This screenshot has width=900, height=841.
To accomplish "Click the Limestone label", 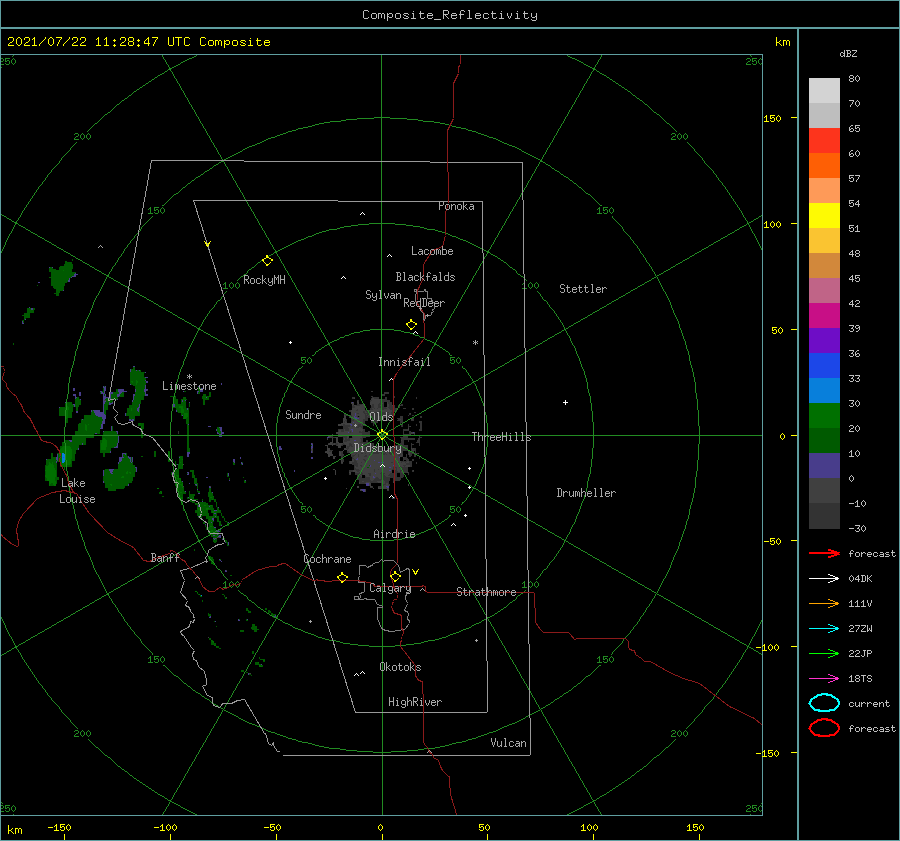I will click(x=189, y=386).
